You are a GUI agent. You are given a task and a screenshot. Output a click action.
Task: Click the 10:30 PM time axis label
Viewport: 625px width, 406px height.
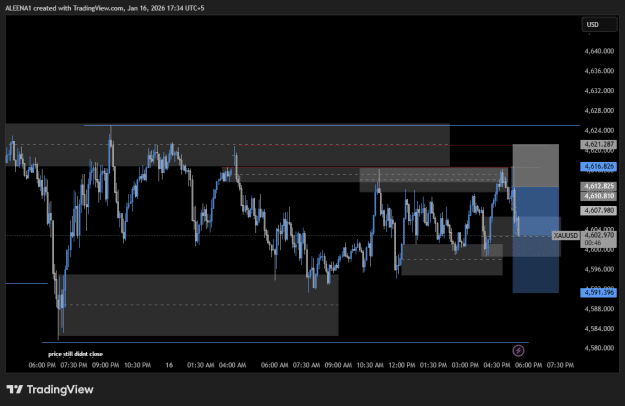[x=138, y=365]
